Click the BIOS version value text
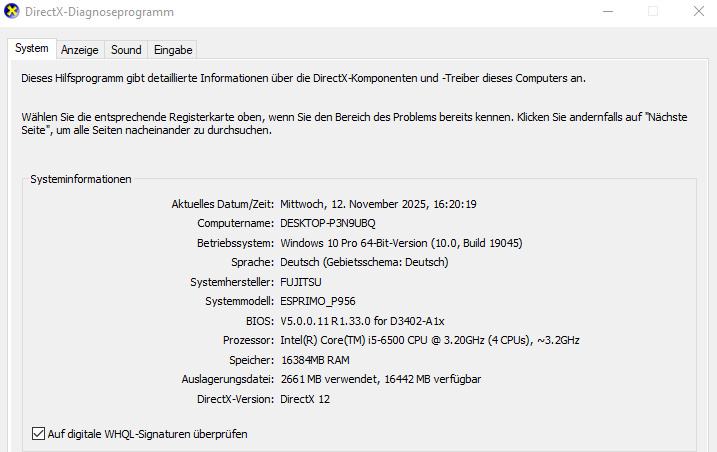Viewport: 717px width, 452px height. pyautogui.click(x=362, y=321)
